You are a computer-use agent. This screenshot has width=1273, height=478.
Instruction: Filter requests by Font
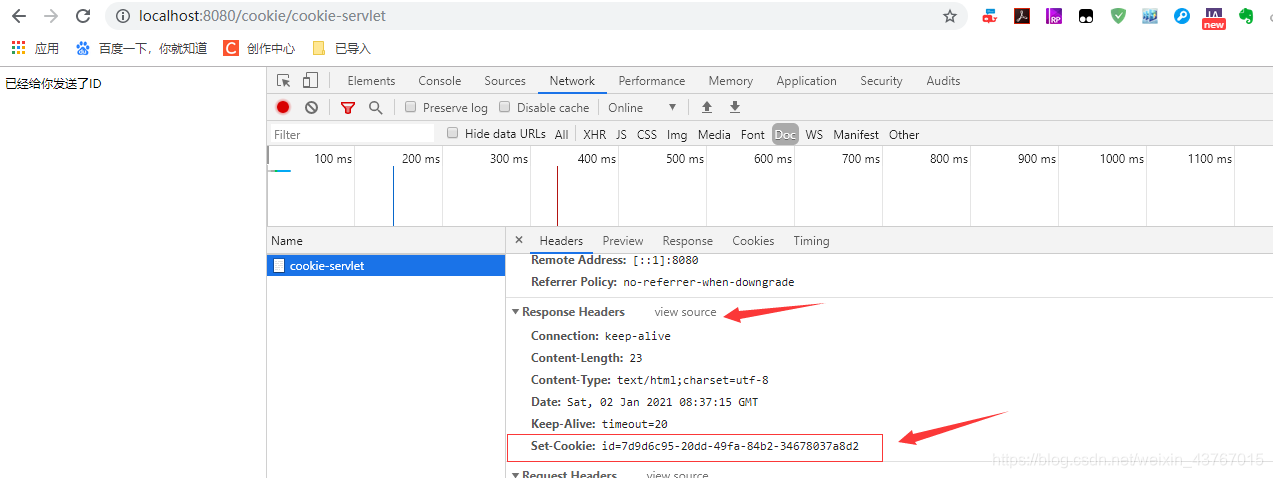point(752,134)
